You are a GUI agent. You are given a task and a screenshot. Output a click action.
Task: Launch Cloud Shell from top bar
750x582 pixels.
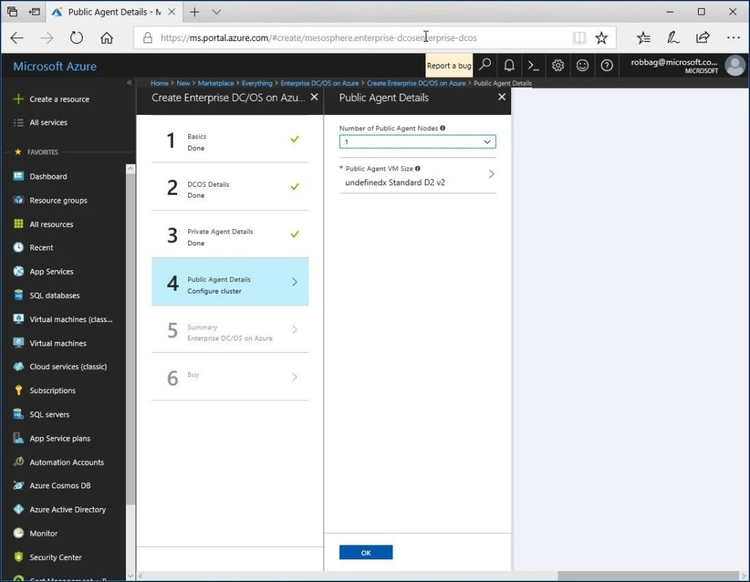point(534,65)
